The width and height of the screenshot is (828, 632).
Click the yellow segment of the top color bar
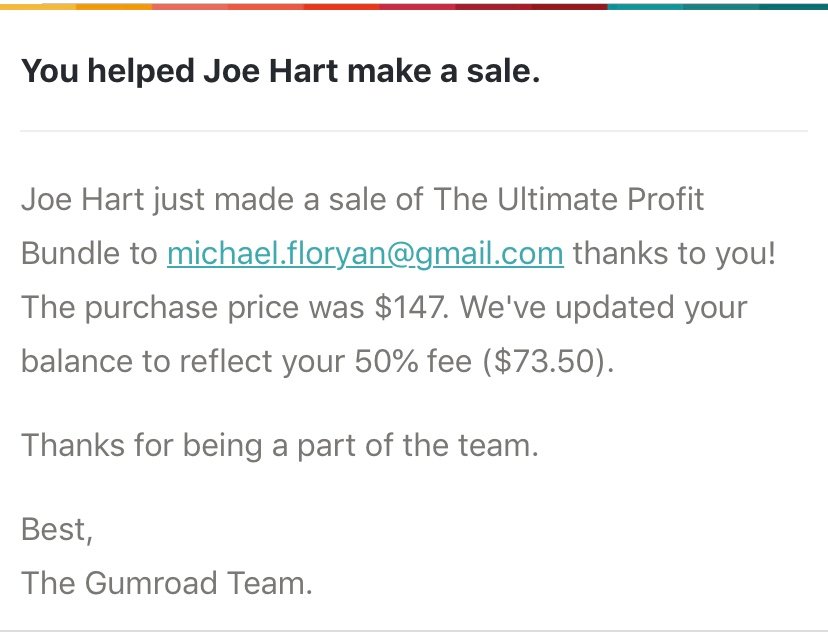coord(38,6)
